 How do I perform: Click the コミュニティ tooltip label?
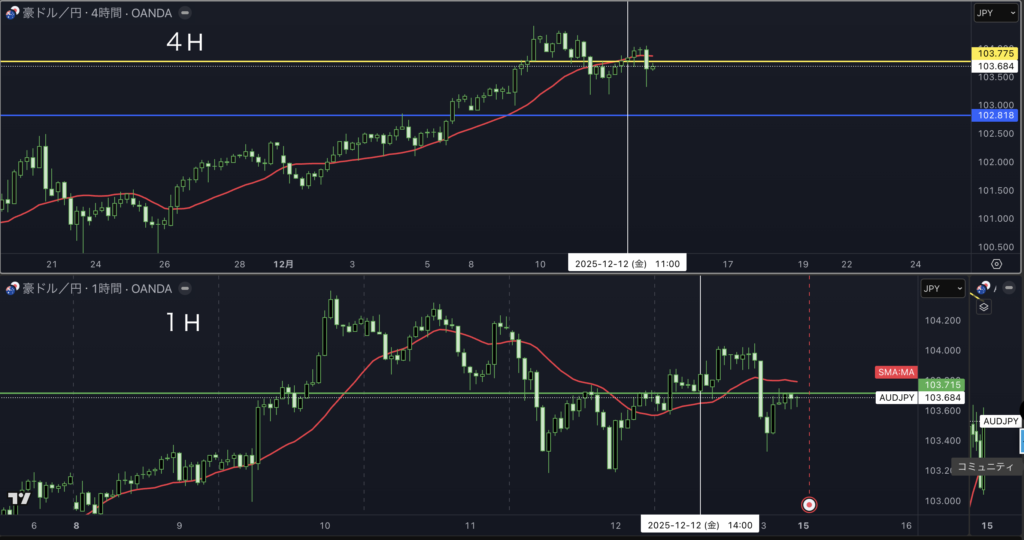985,467
